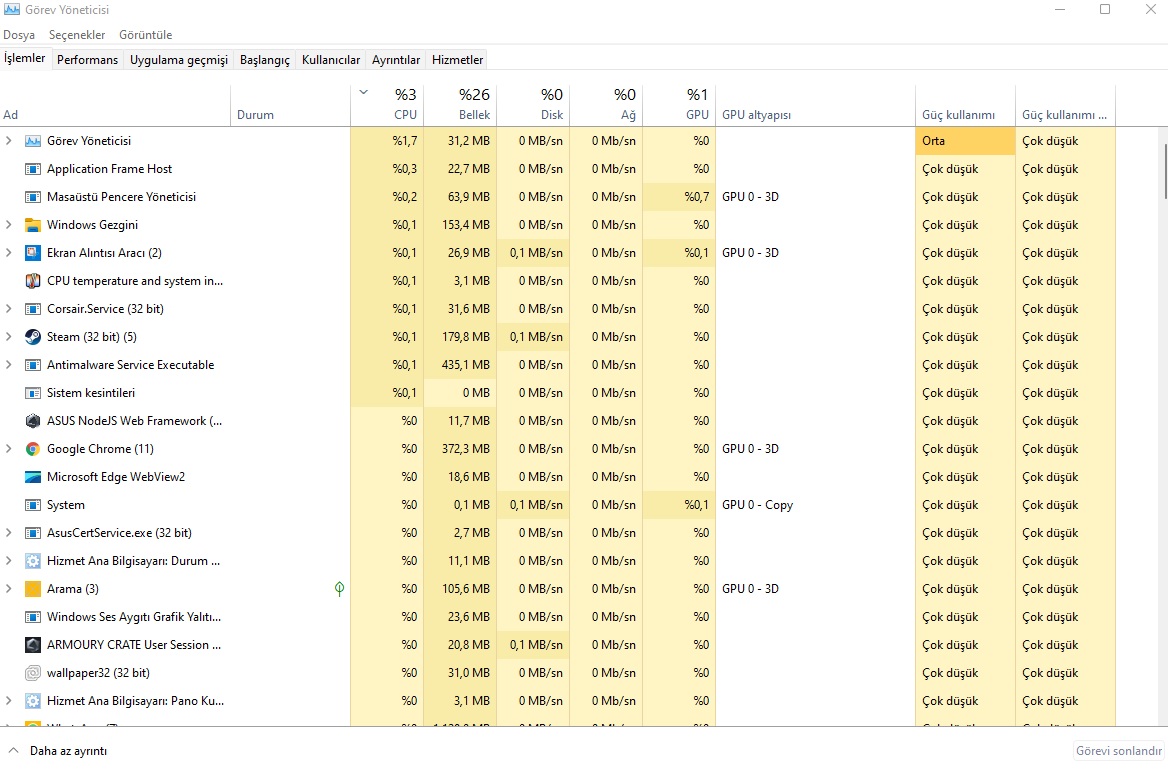Image resolution: width=1168 pixels, height=773 pixels.
Task: Sort by the CPU column header
Action: click(x=387, y=105)
